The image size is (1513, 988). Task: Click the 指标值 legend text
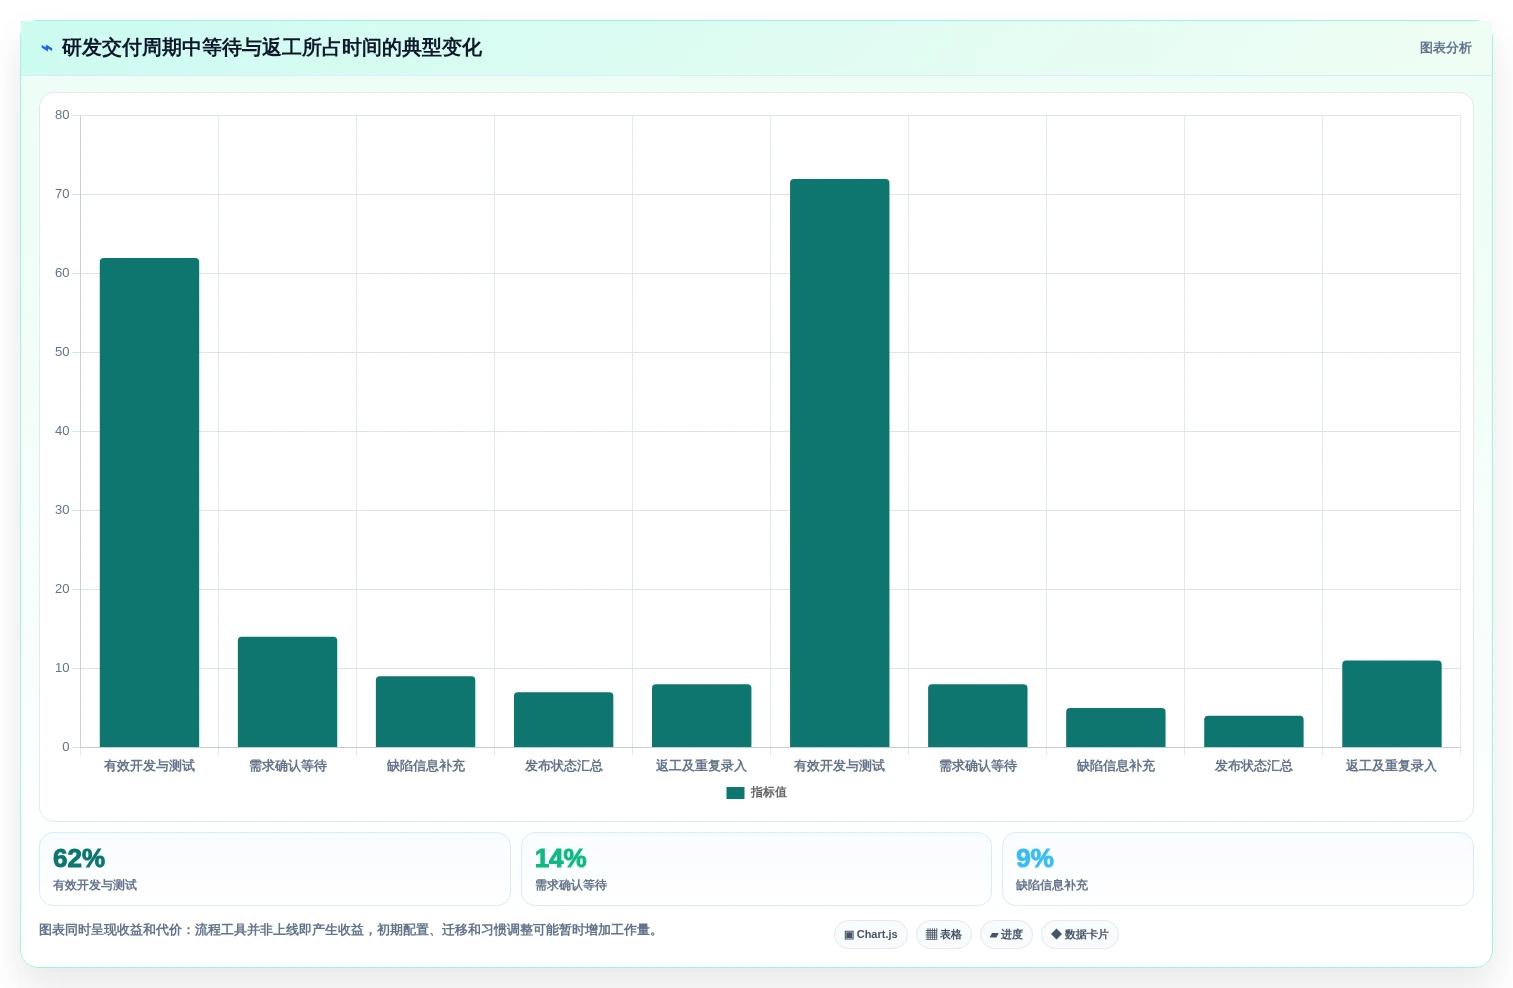tap(769, 792)
